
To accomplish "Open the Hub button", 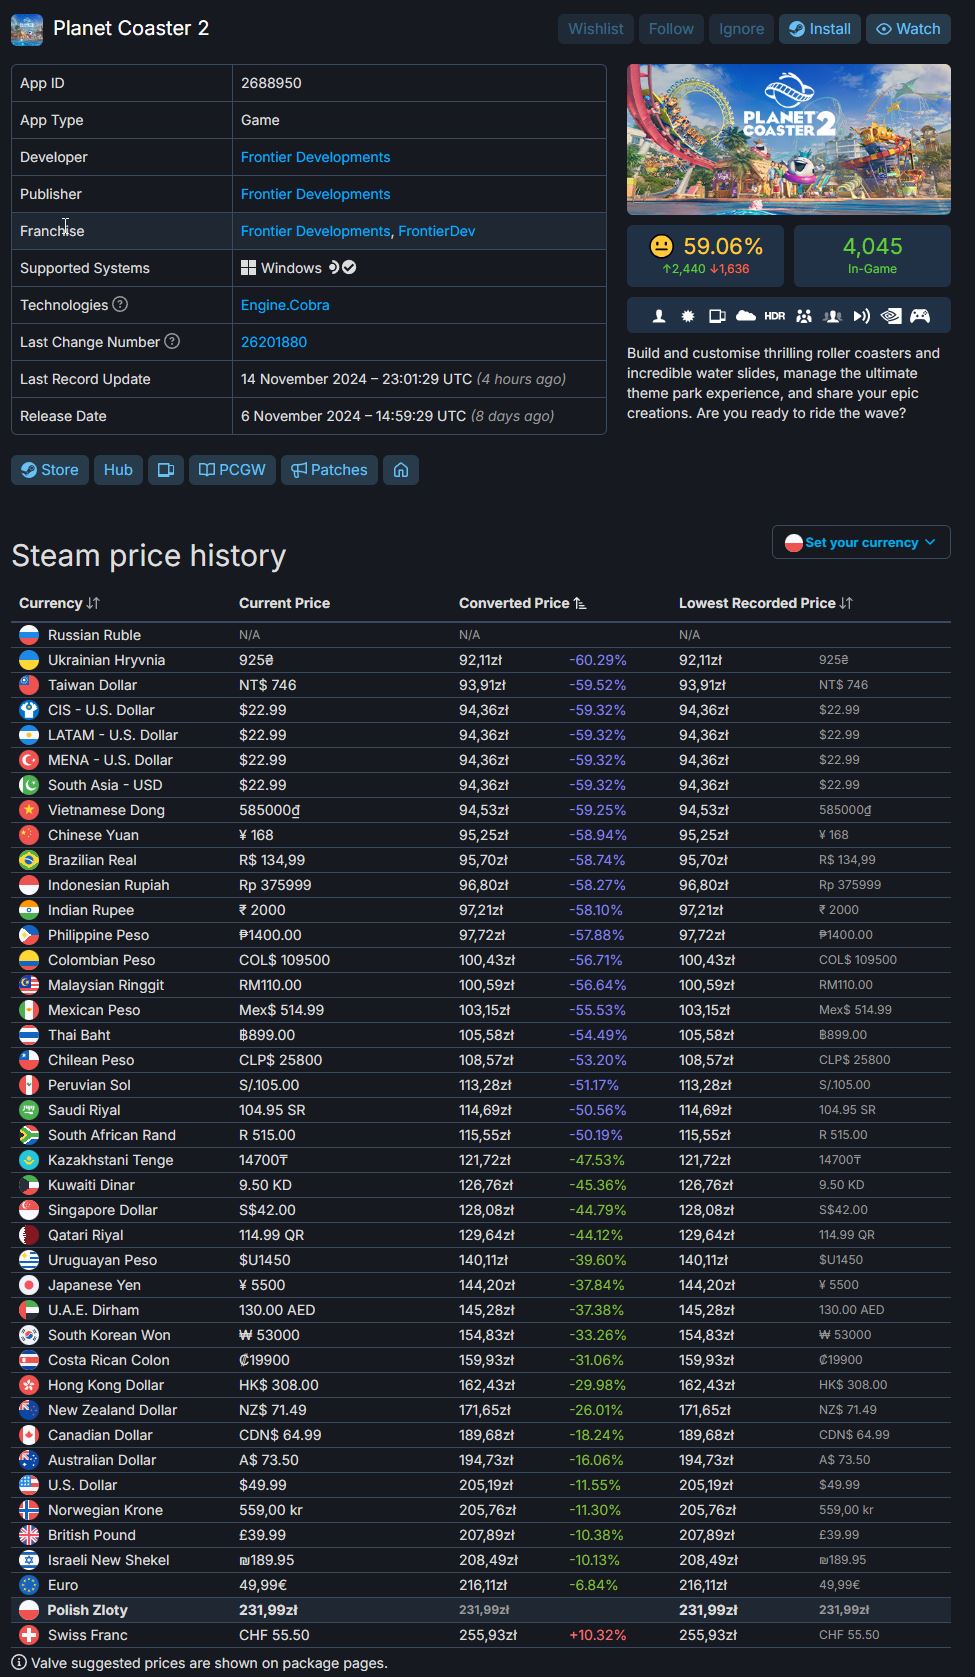I will coord(118,470).
